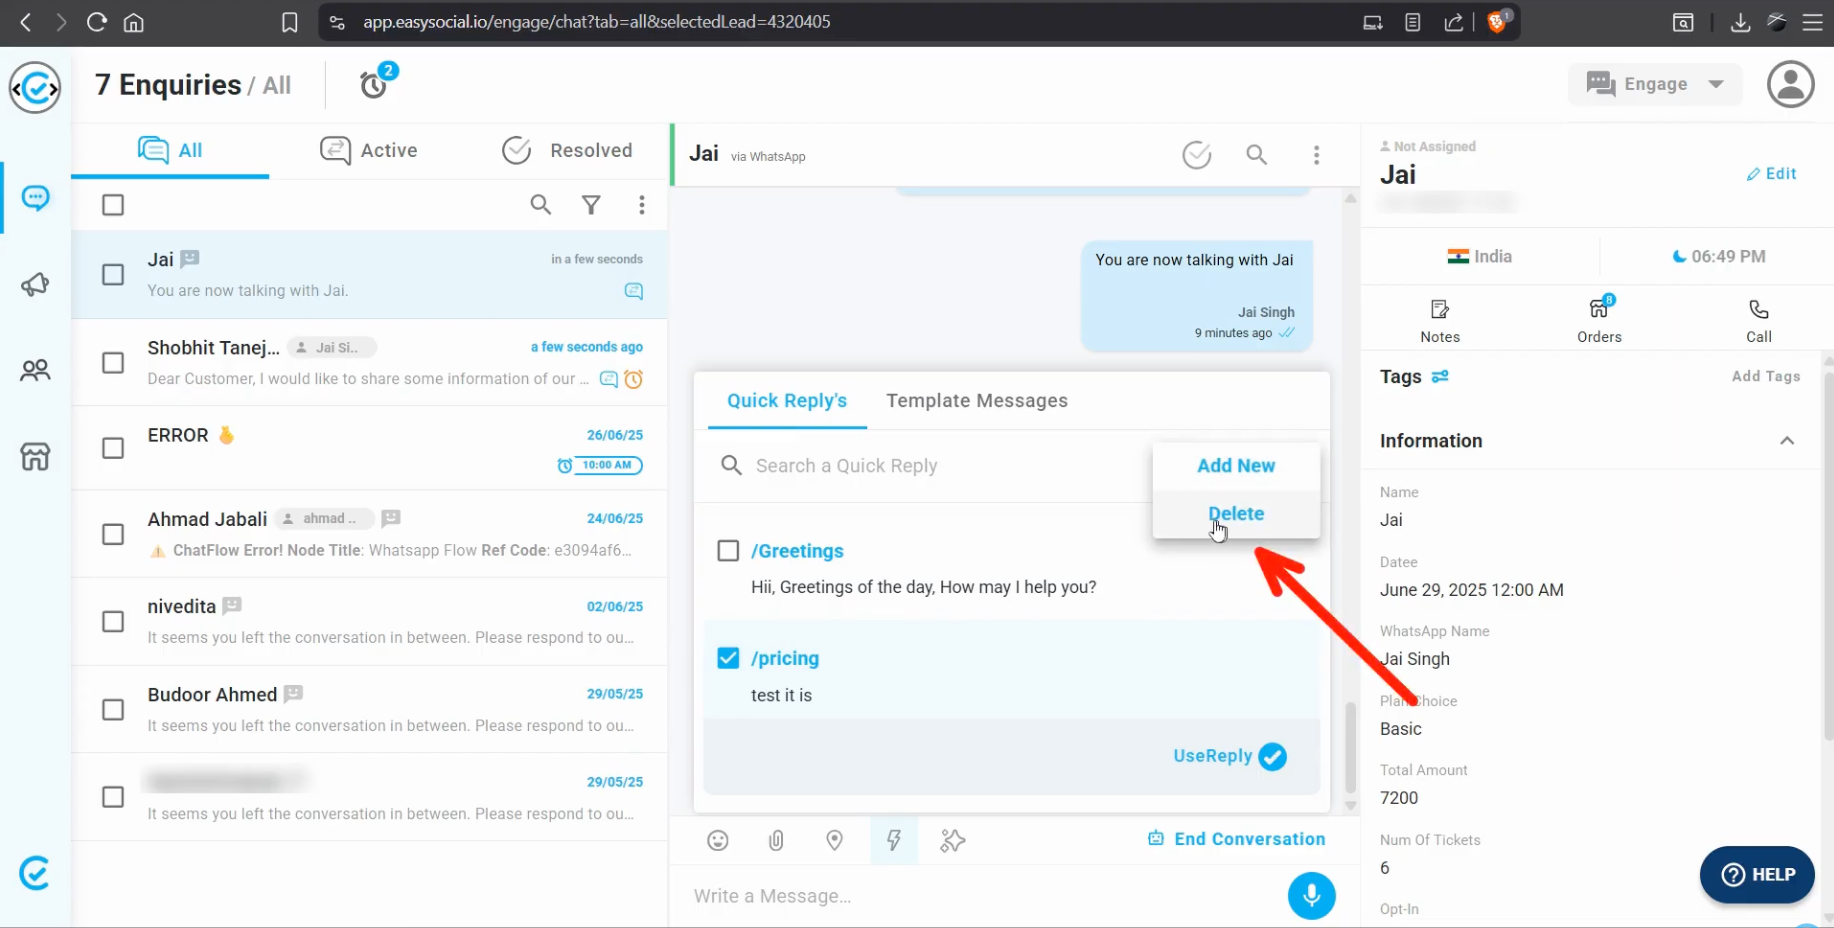The width and height of the screenshot is (1834, 928).
Task: Click the location pin icon
Action: [x=834, y=841]
